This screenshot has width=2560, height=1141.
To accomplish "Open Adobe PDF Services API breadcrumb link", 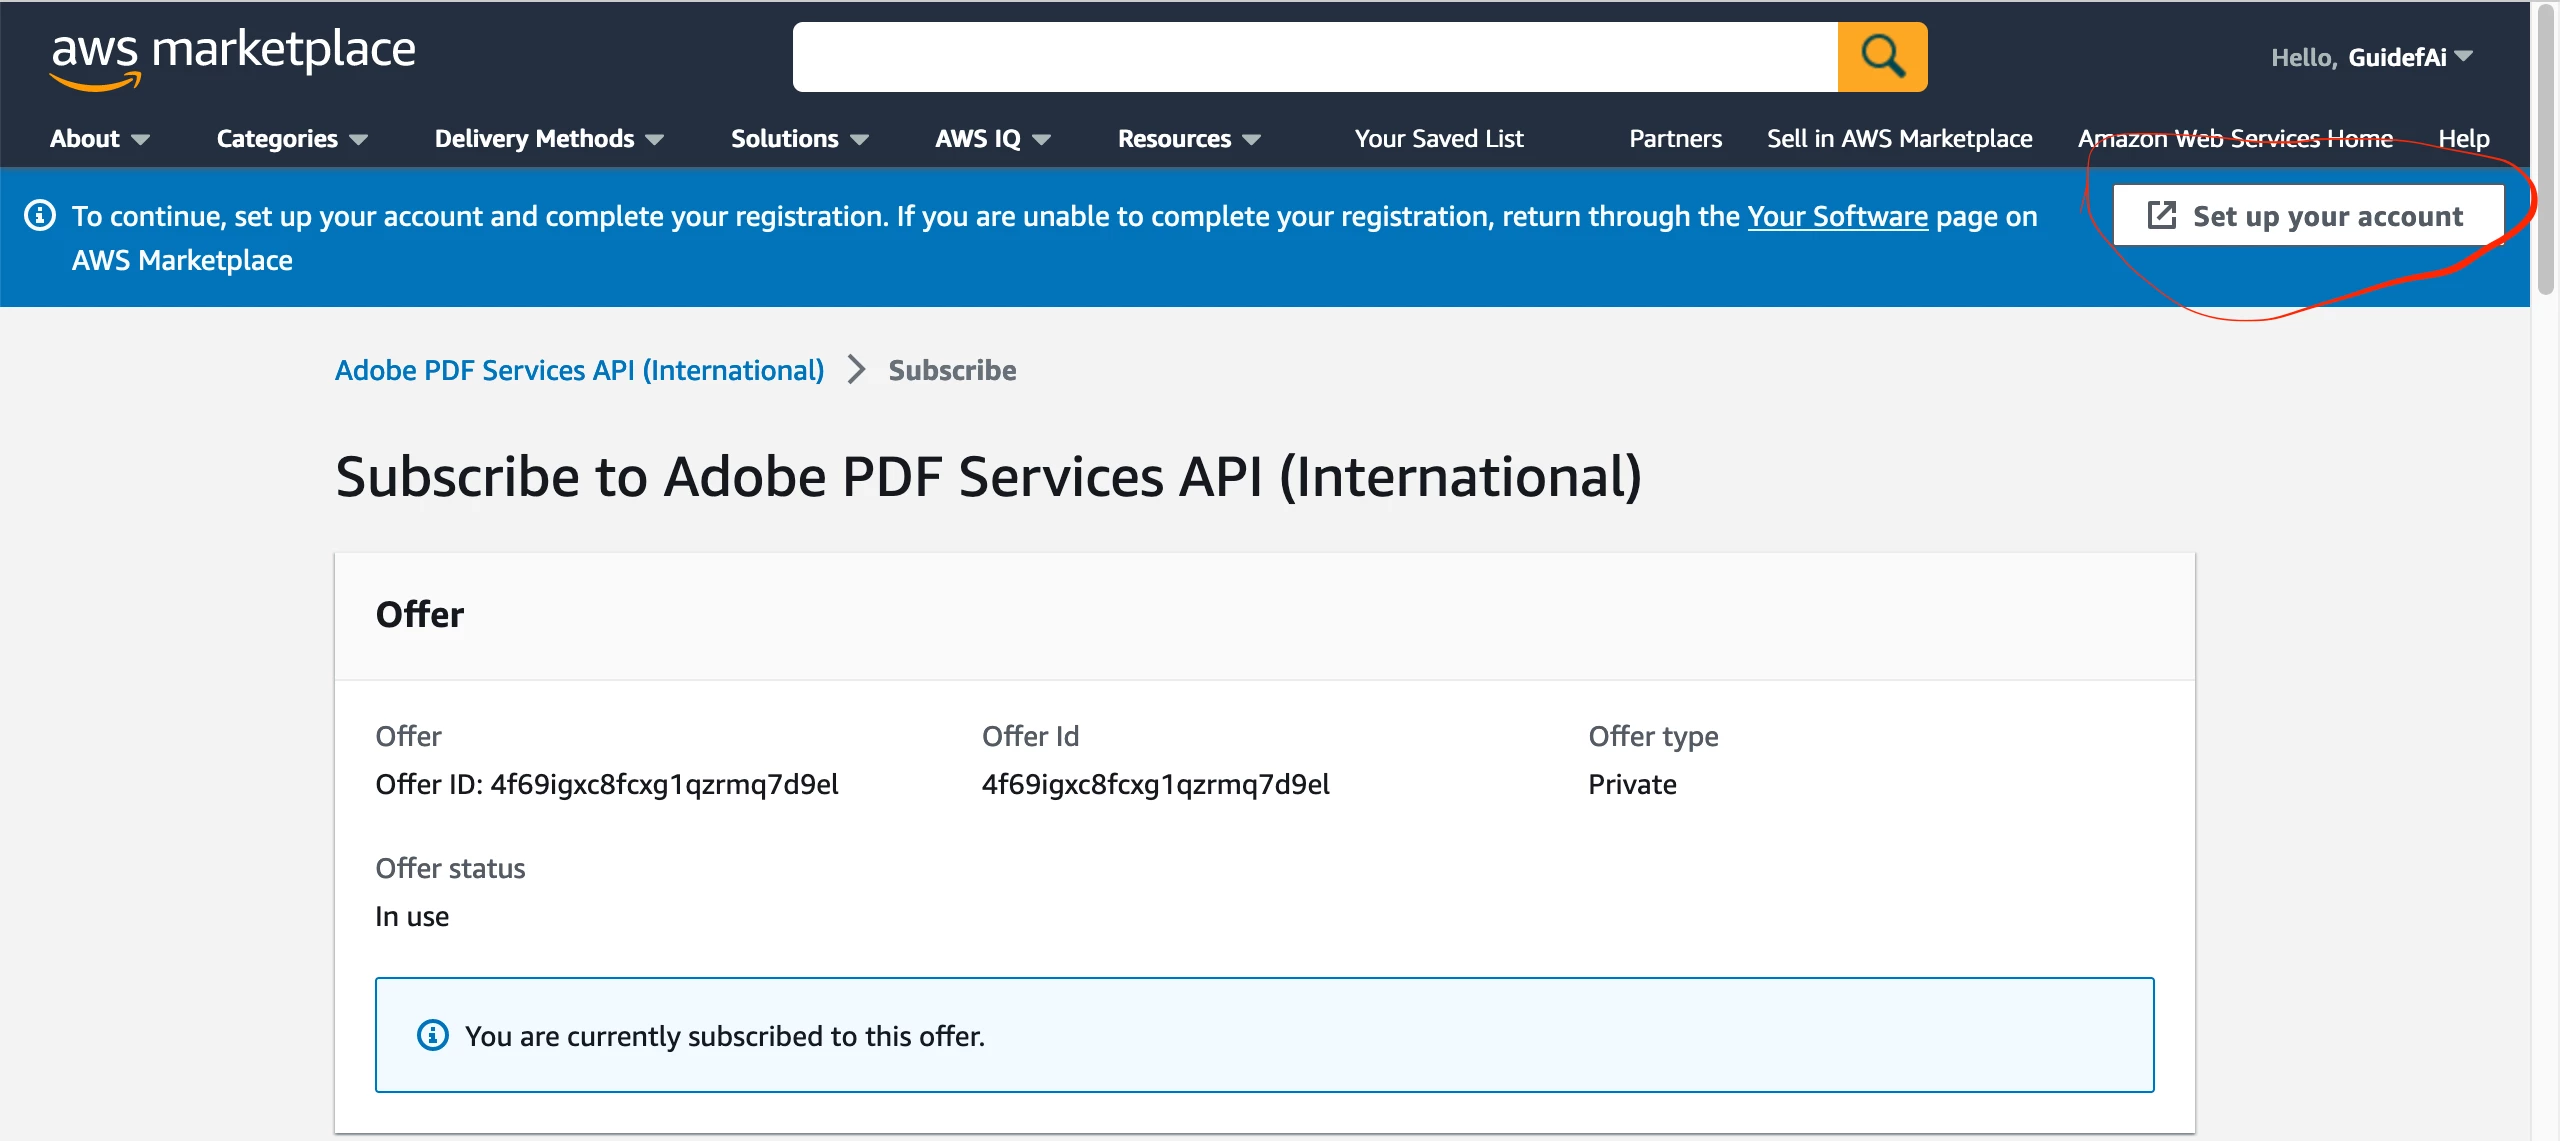I will pyautogui.click(x=579, y=370).
